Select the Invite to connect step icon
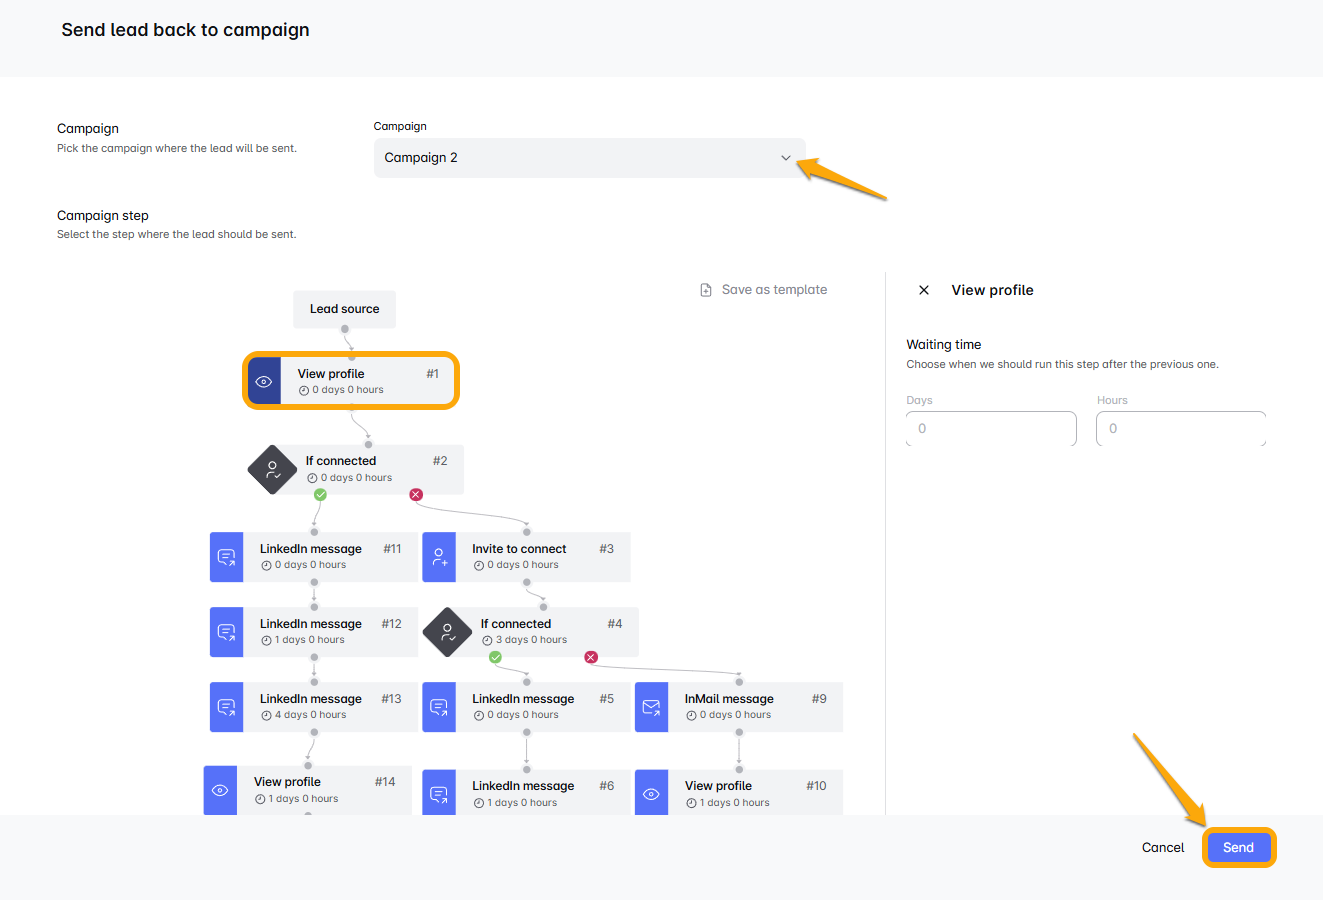1323x900 pixels. (439, 557)
